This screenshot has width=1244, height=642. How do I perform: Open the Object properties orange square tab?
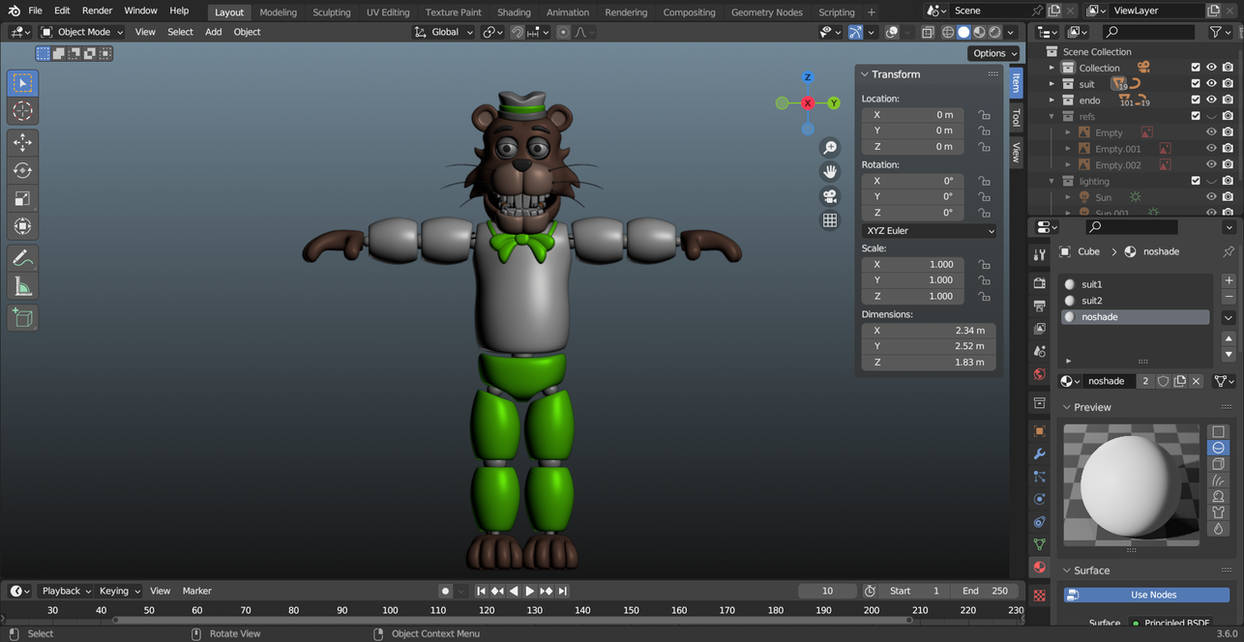(x=1040, y=431)
